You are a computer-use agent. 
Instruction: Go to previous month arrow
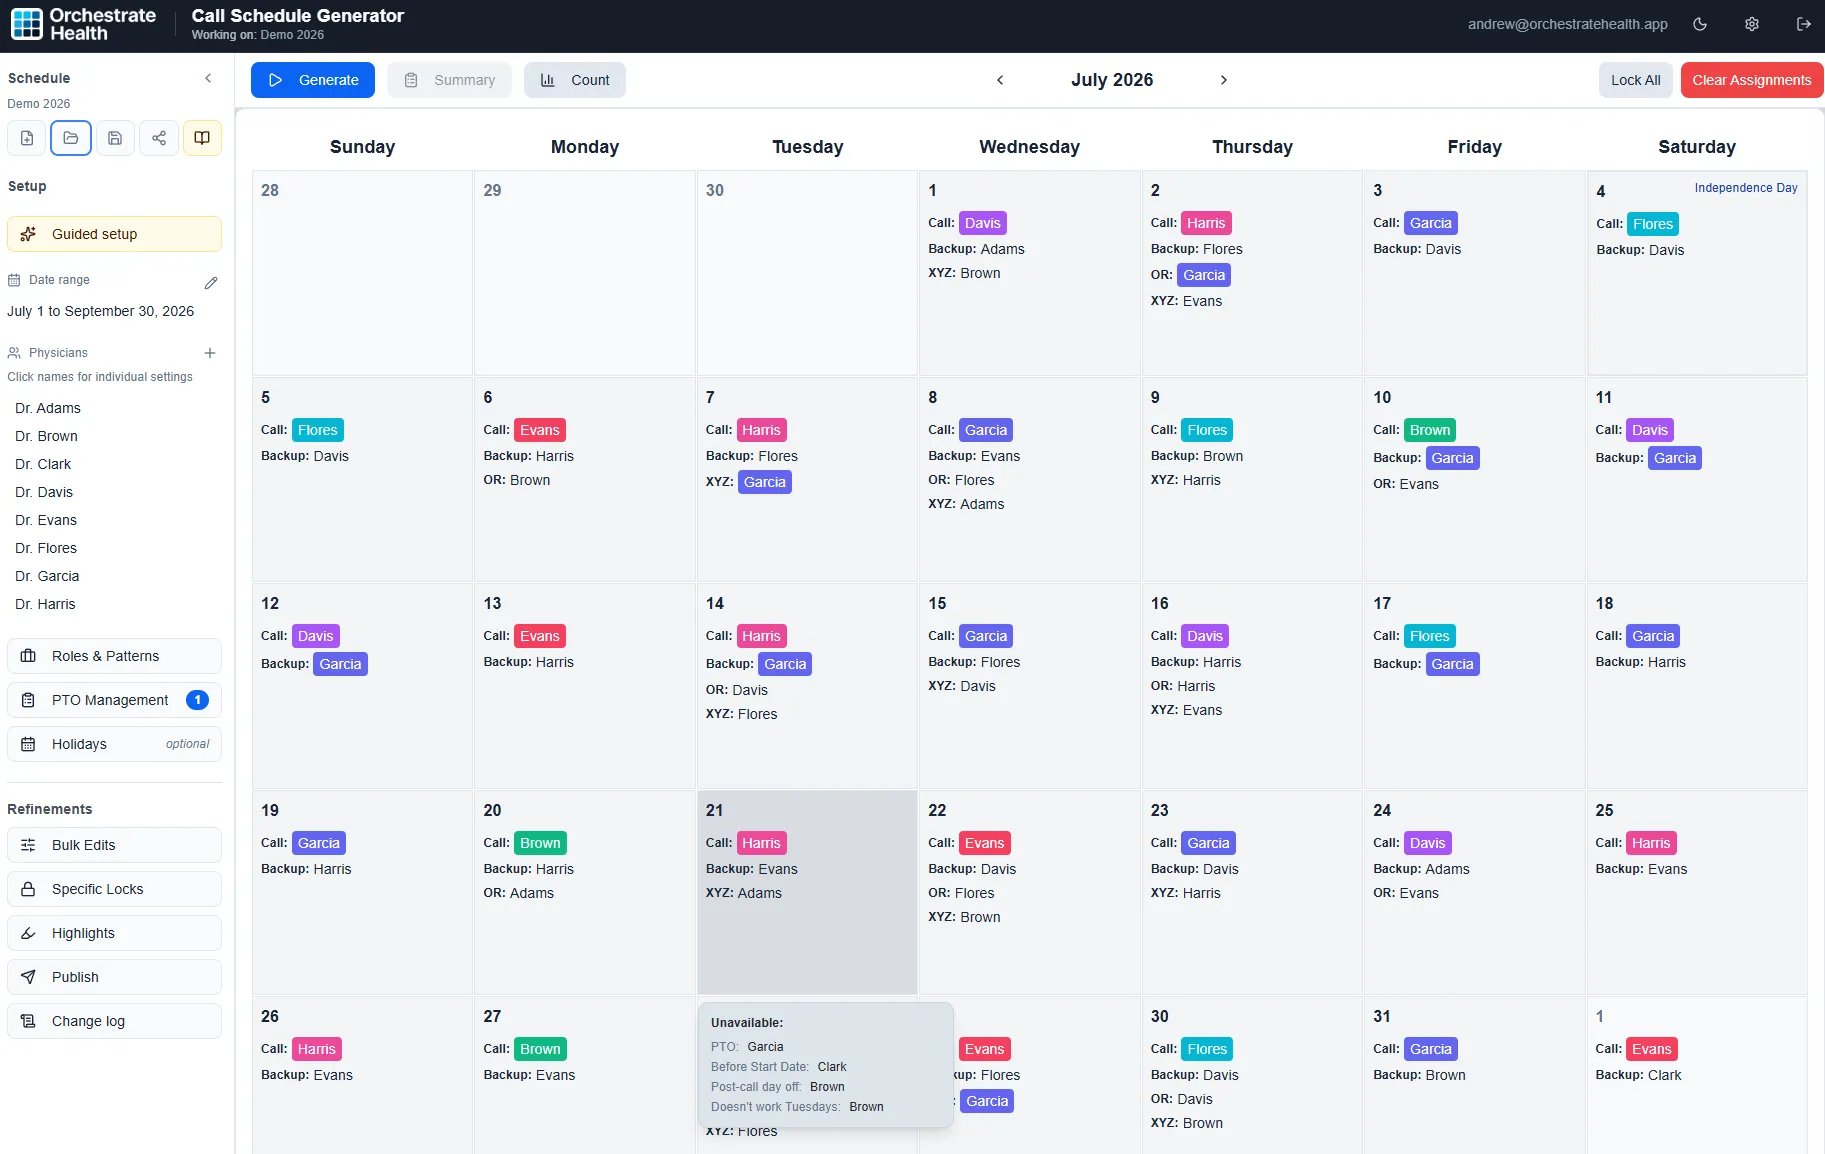coord(1000,80)
